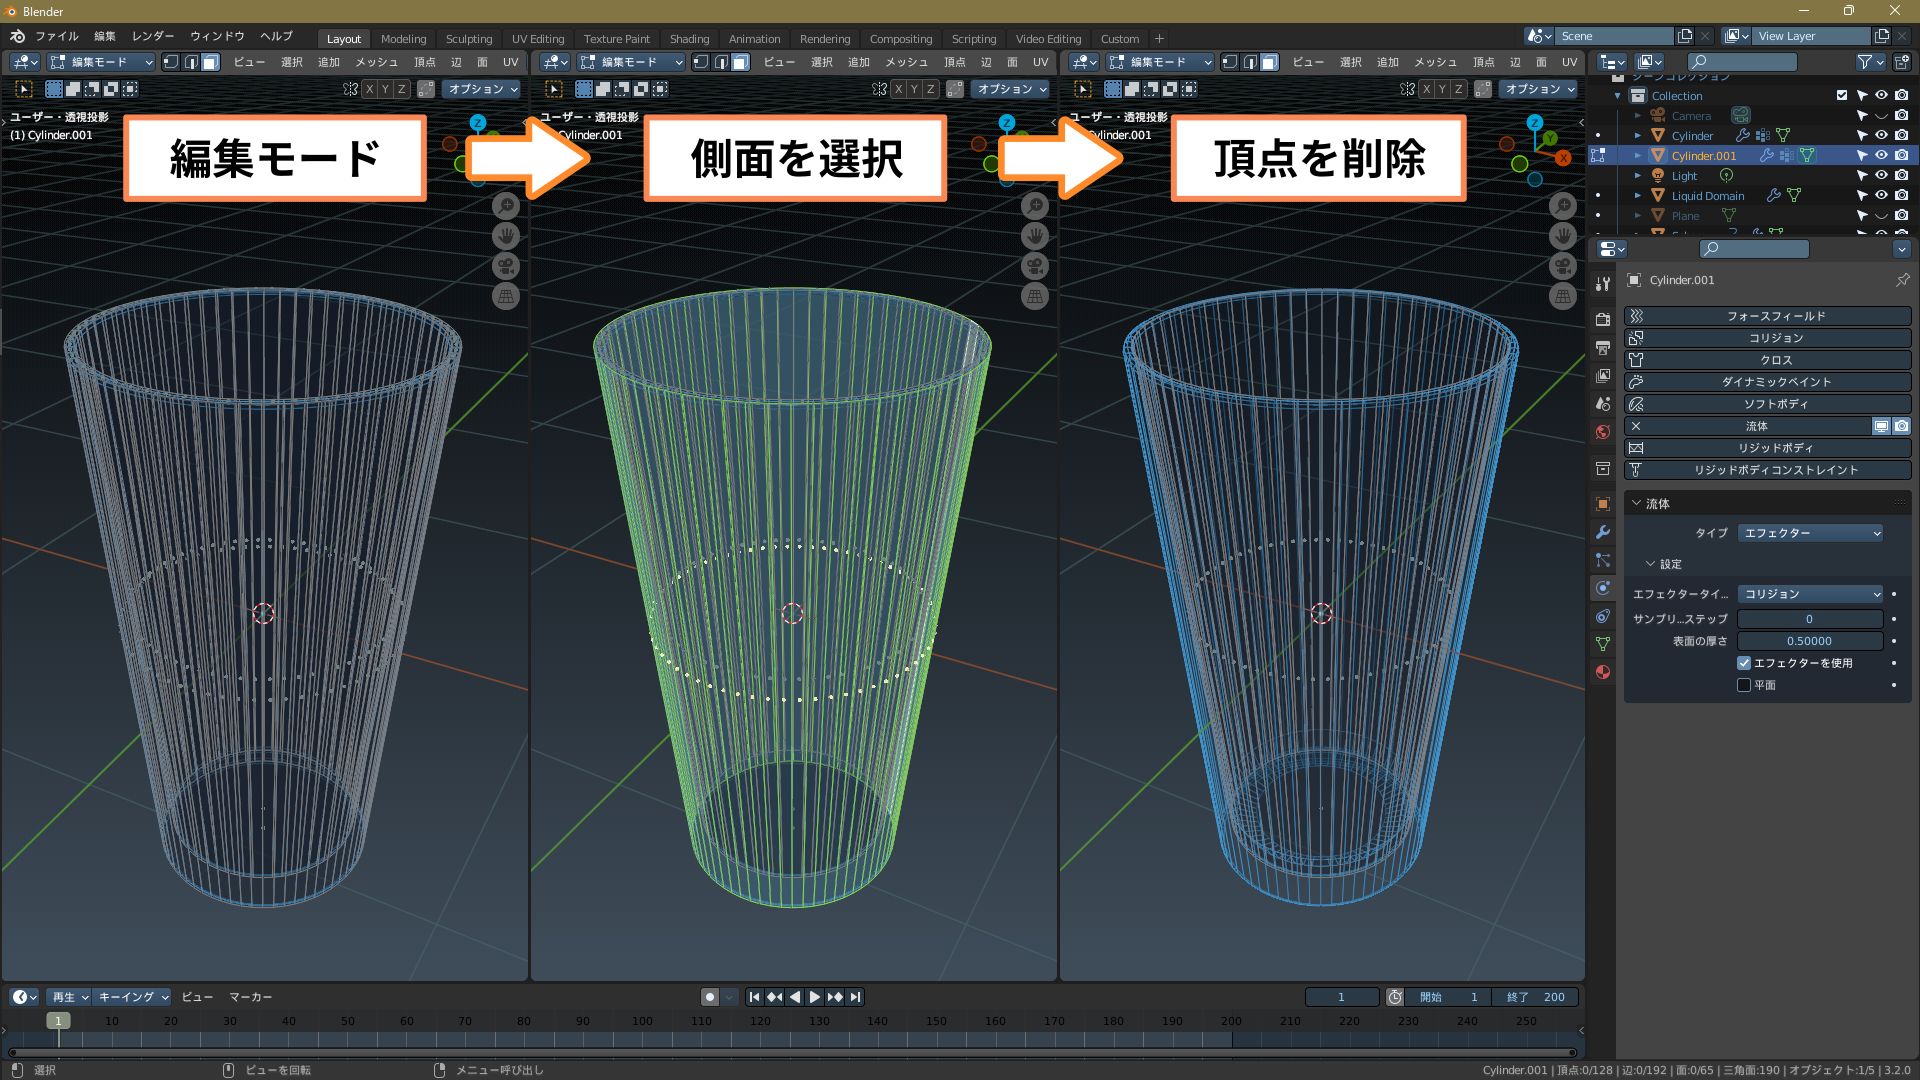This screenshot has width=1920, height=1080.
Task: Click the クロス physics button
Action: pos(1775,360)
